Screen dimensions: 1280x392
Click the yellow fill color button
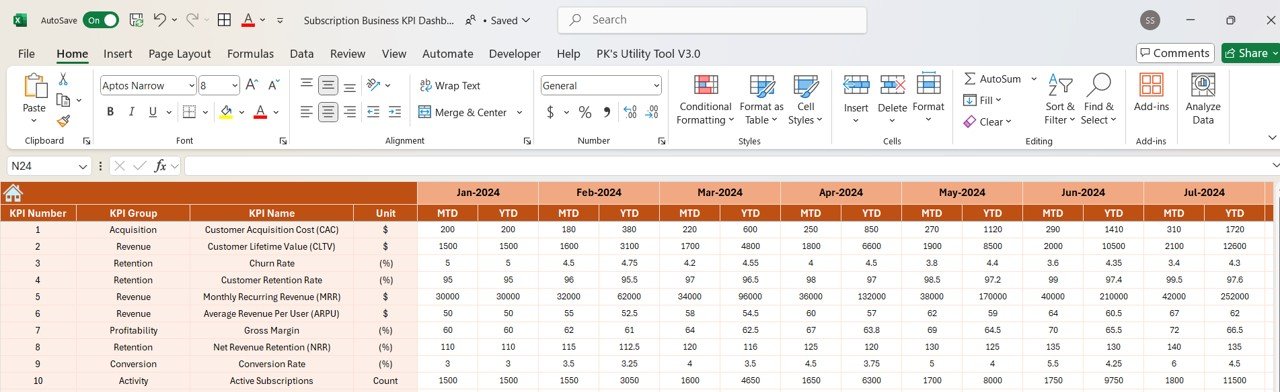(x=226, y=112)
